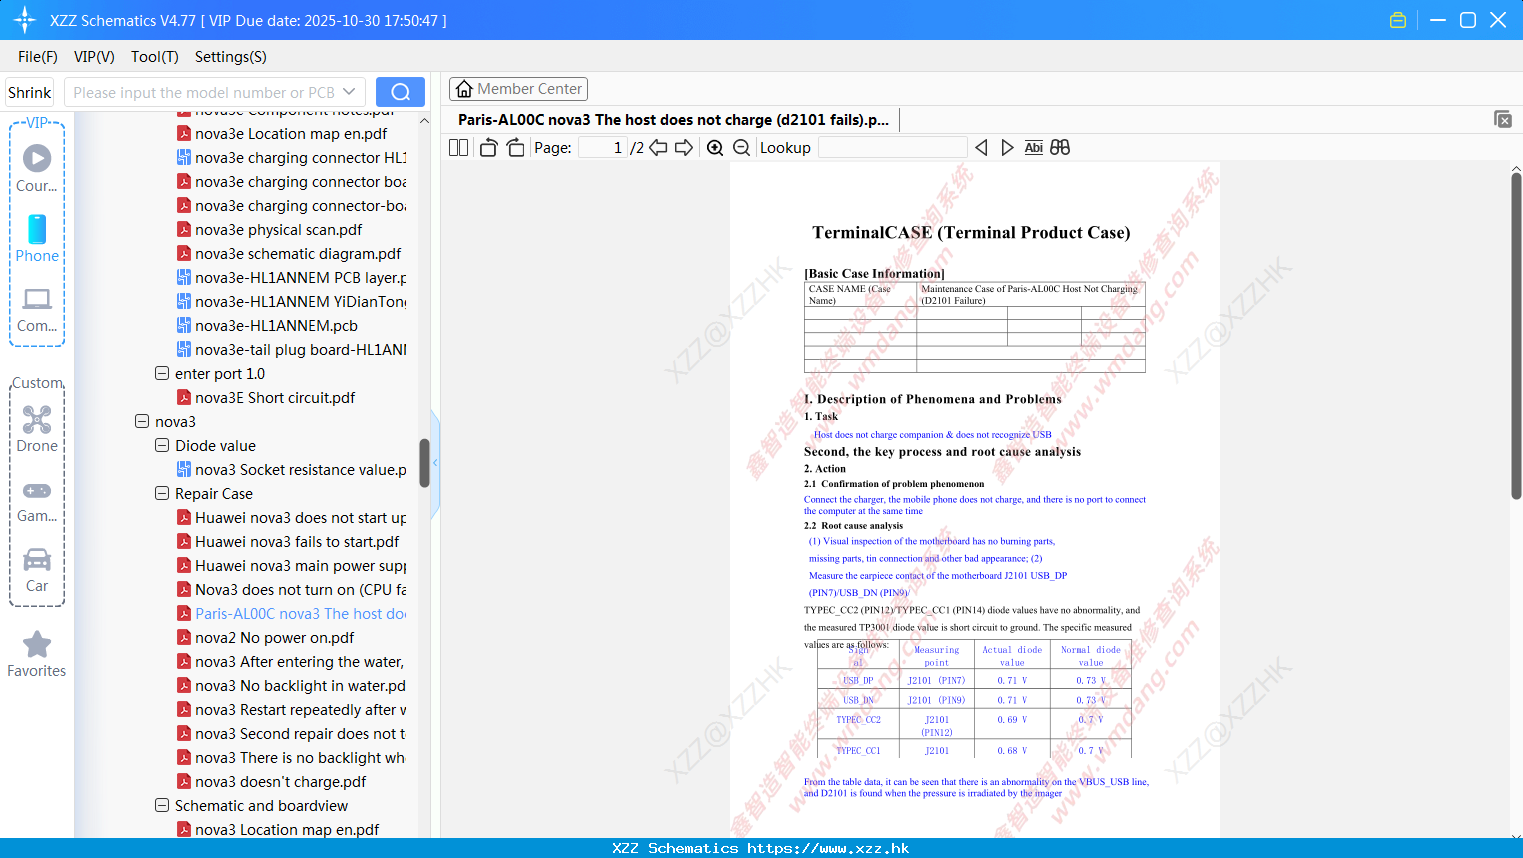Collapse the enter port 1.0 folder
Screen dimensions: 1523x858
click(x=162, y=373)
